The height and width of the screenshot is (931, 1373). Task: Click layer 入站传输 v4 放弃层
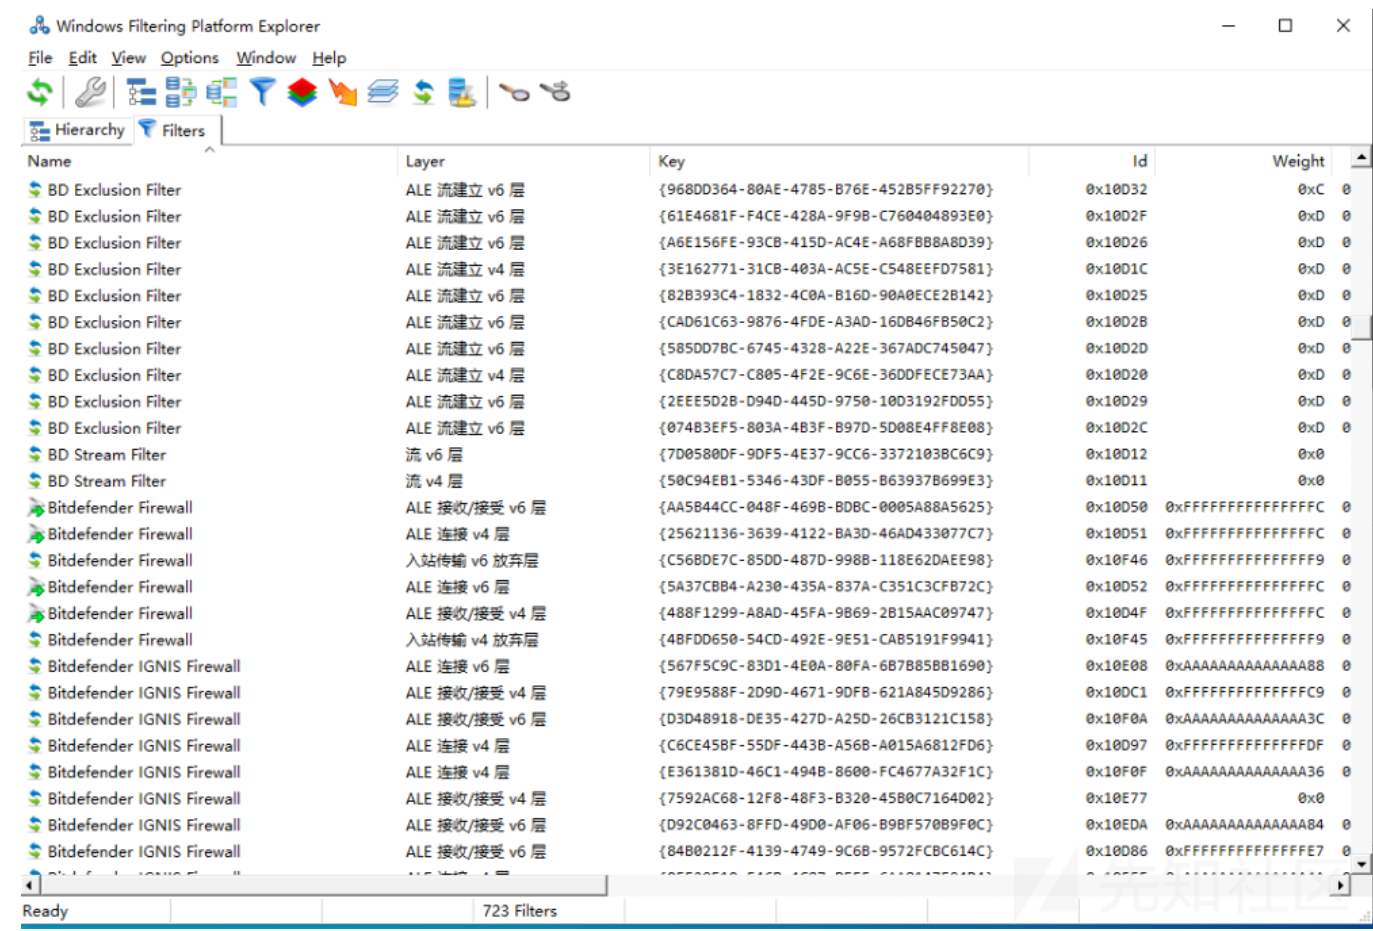click(472, 640)
